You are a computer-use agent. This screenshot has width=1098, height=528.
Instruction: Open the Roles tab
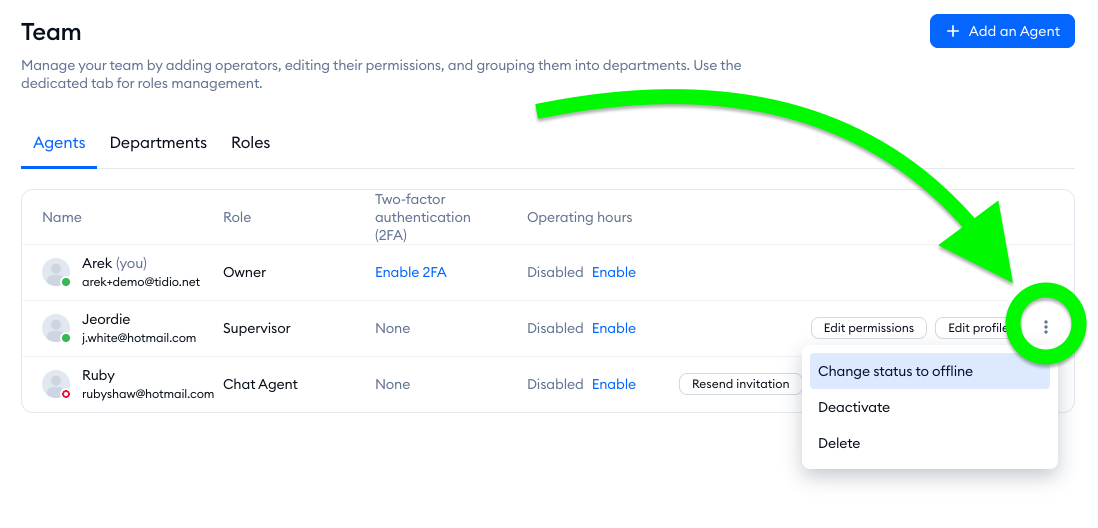click(250, 143)
